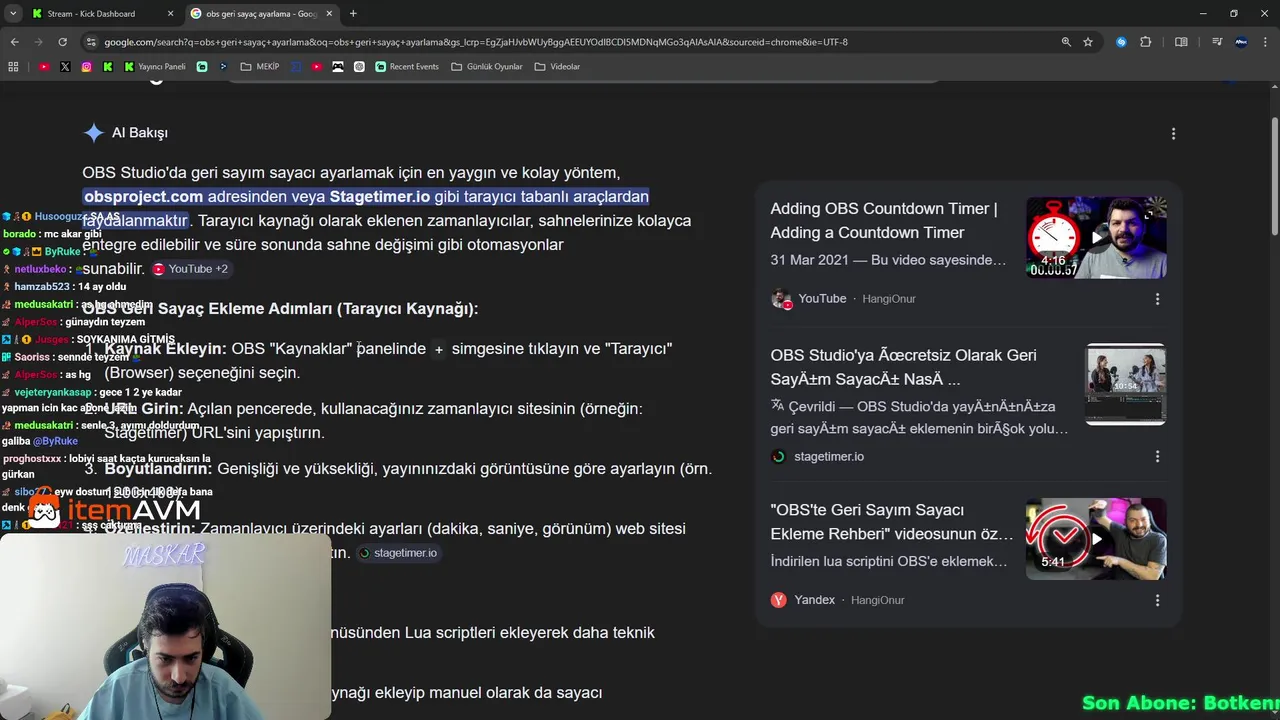Open the X (Twitter) bookmark
Viewport: 1280px width, 720px height.
[65, 67]
